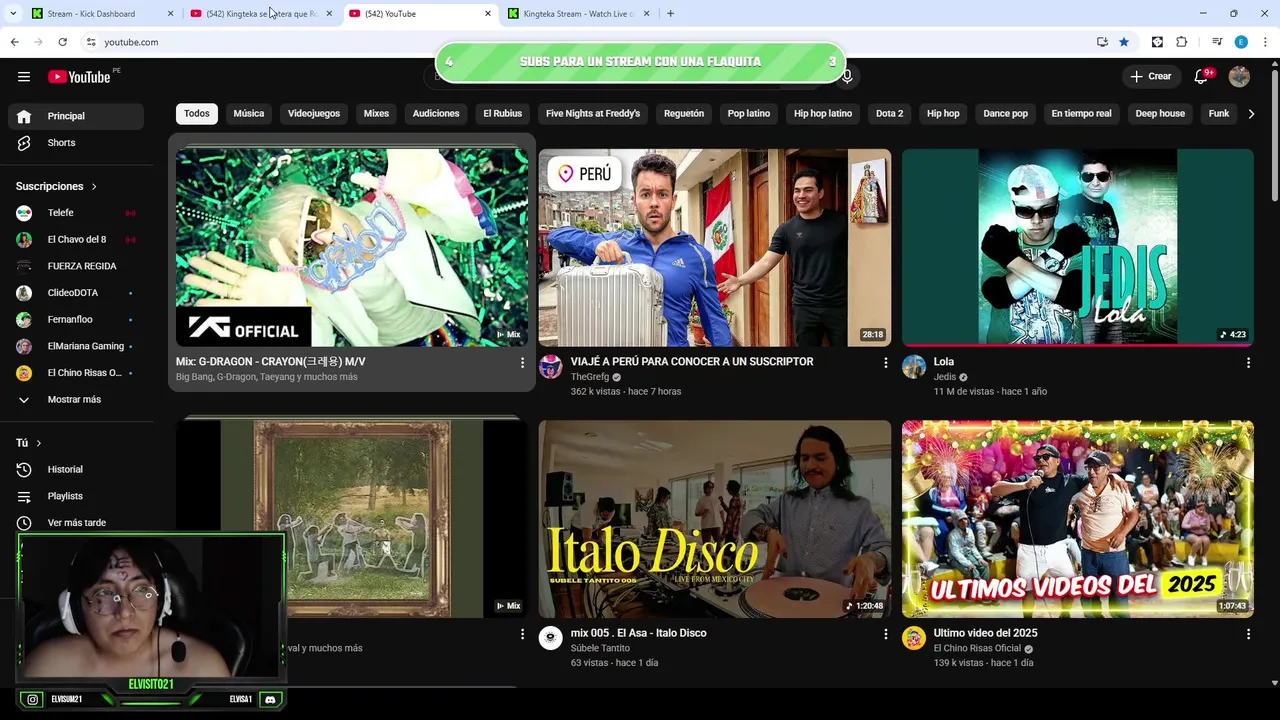The width and height of the screenshot is (1280, 720).
Task: Click Súbele Tantito channel avatar
Action: click(551, 638)
